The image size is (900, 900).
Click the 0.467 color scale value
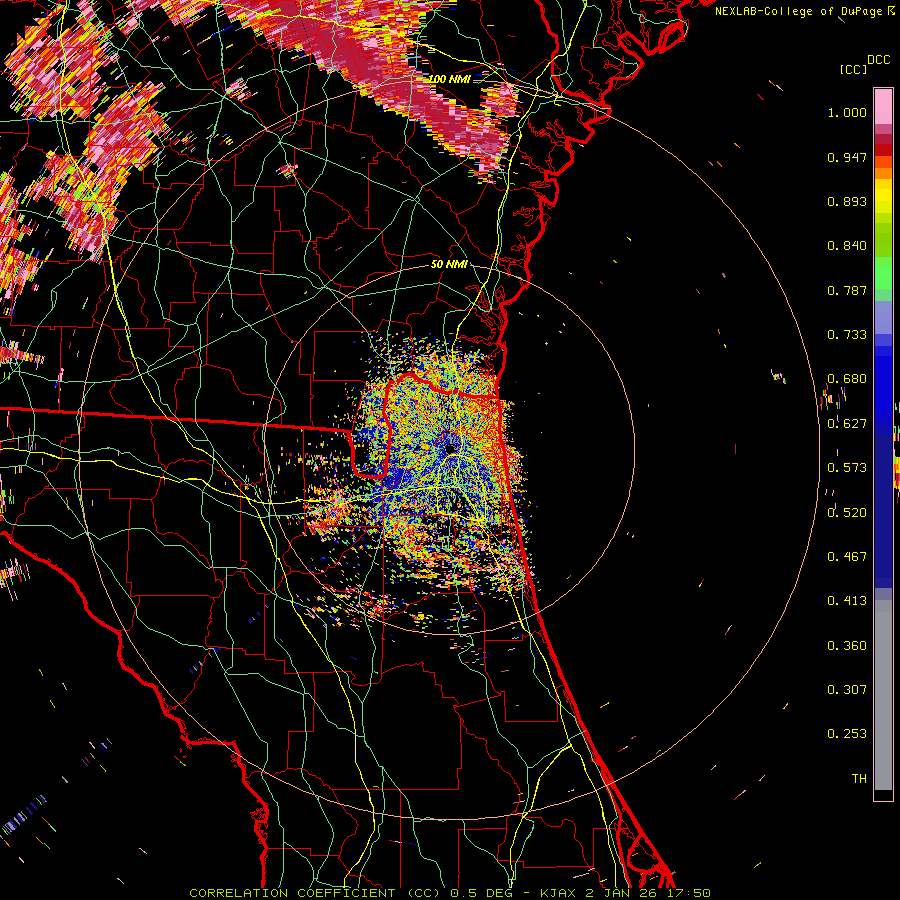(x=847, y=557)
